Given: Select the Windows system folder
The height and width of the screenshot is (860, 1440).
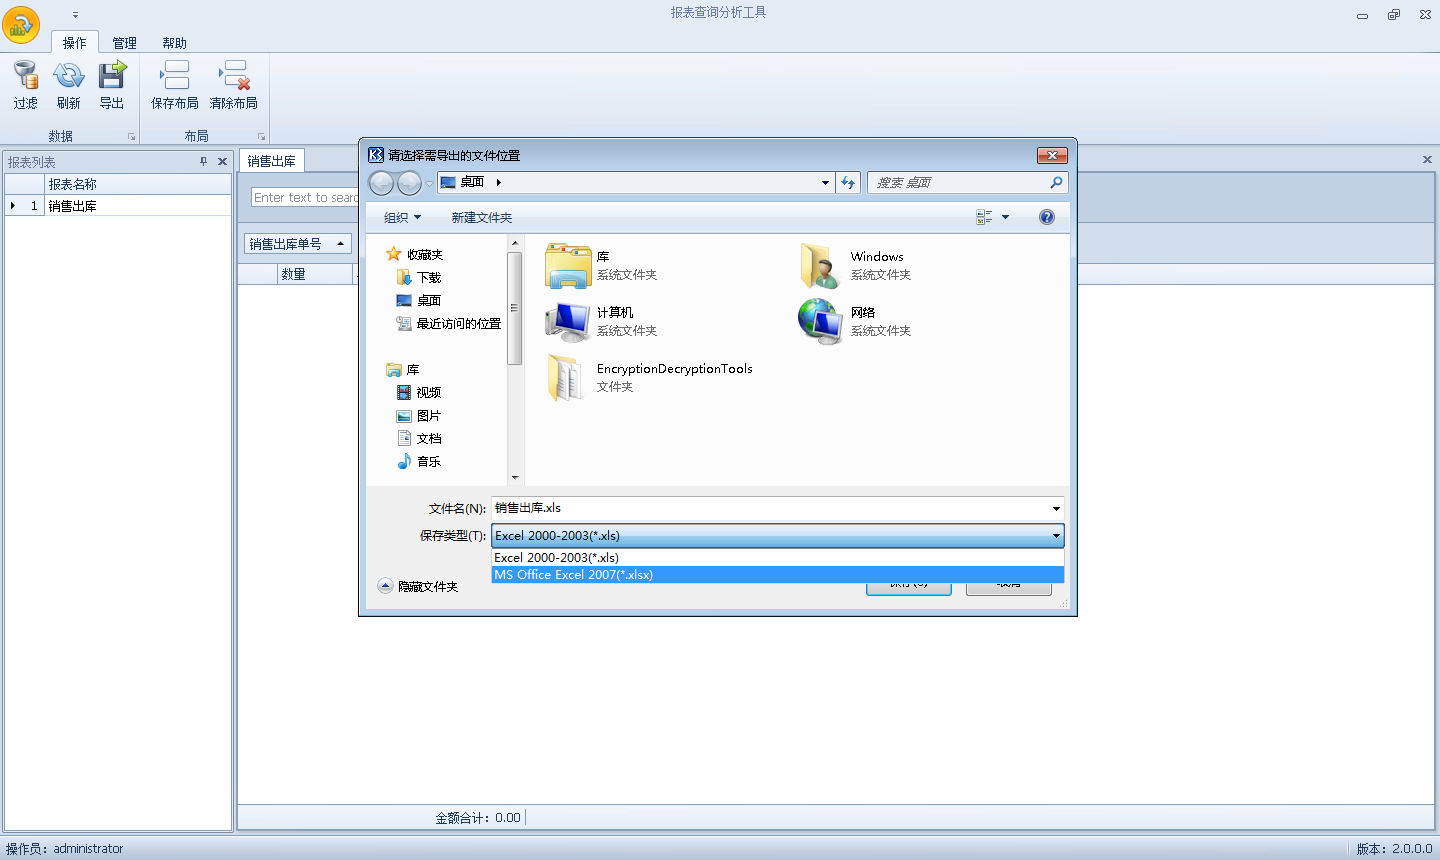Looking at the screenshot, I should tap(820, 266).
